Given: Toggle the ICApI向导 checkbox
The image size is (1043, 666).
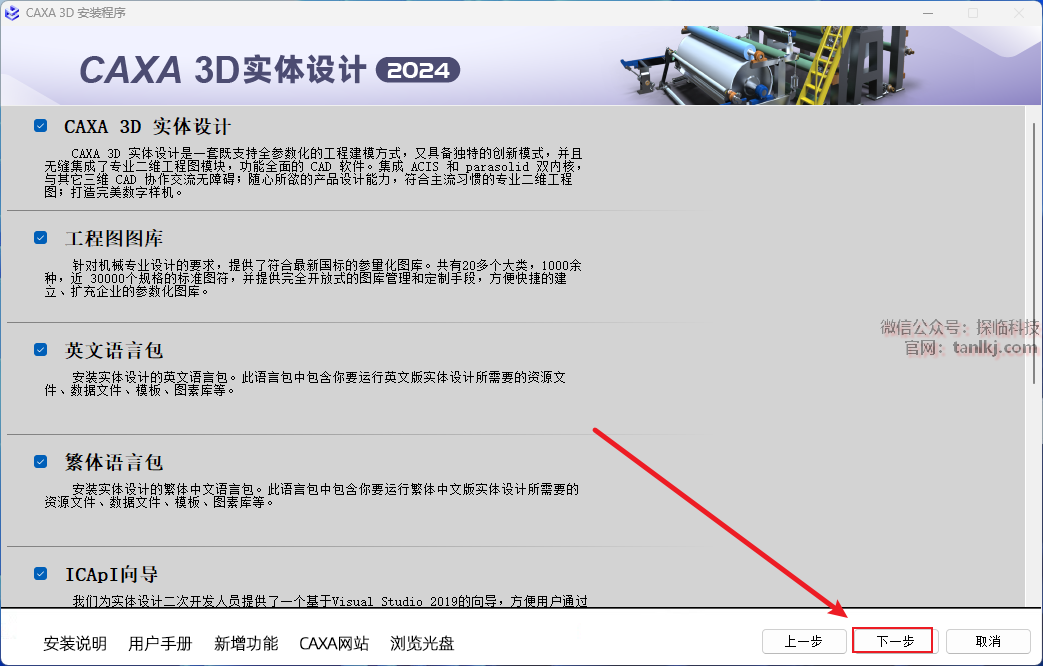Looking at the screenshot, I should point(40,574).
